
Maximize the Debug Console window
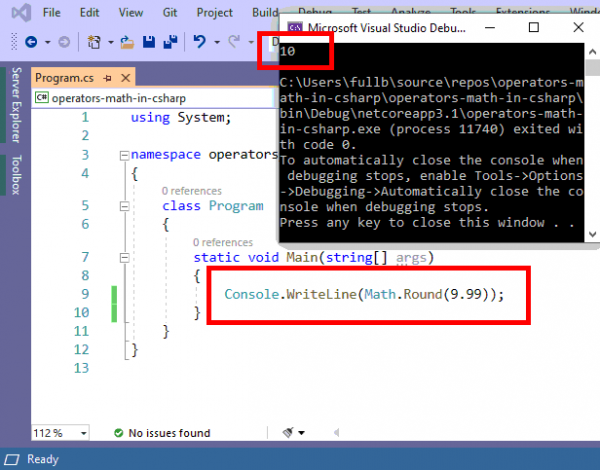coord(533,26)
